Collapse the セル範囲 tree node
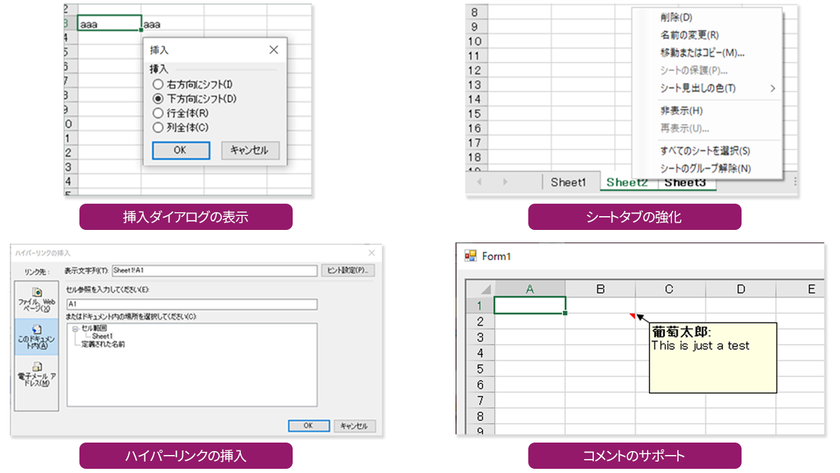 coord(75,328)
